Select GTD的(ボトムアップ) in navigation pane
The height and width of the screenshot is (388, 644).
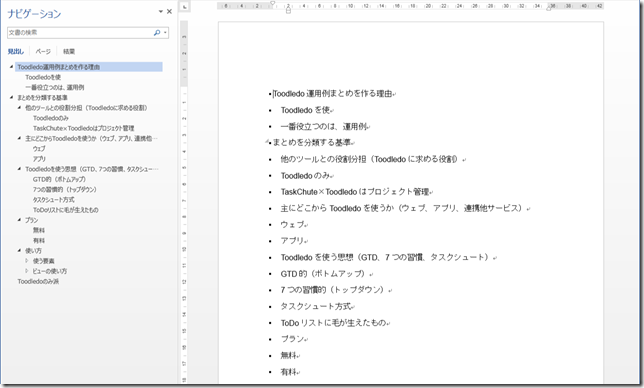tap(60, 179)
